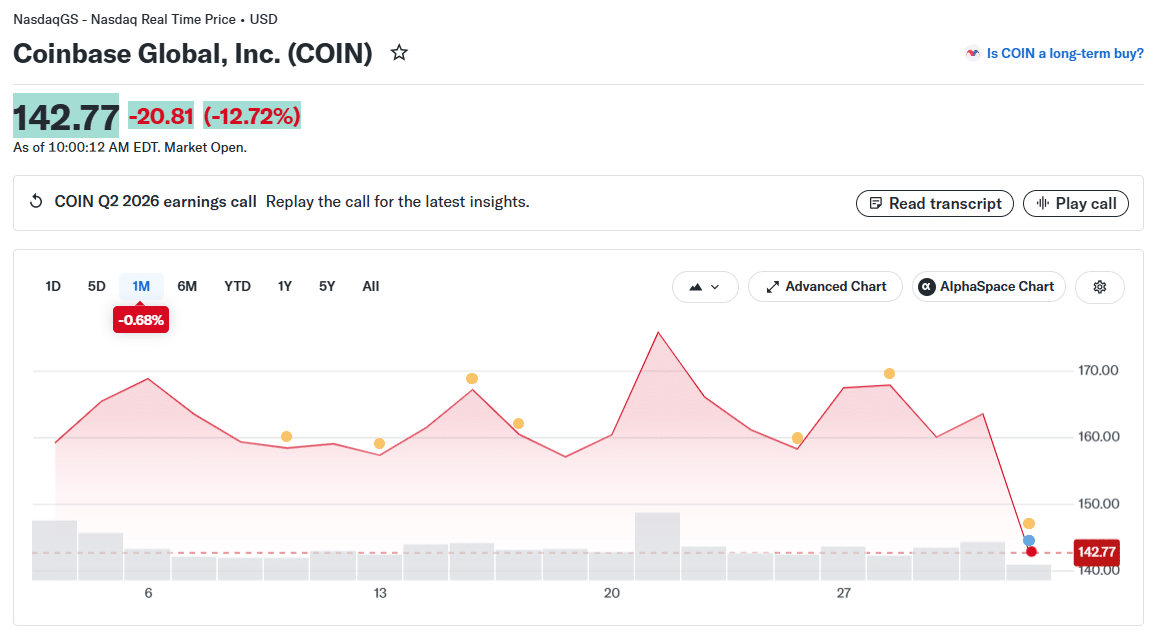This screenshot has width=1155, height=630.
Task: Open the chart type dropdown
Action: coord(705,287)
